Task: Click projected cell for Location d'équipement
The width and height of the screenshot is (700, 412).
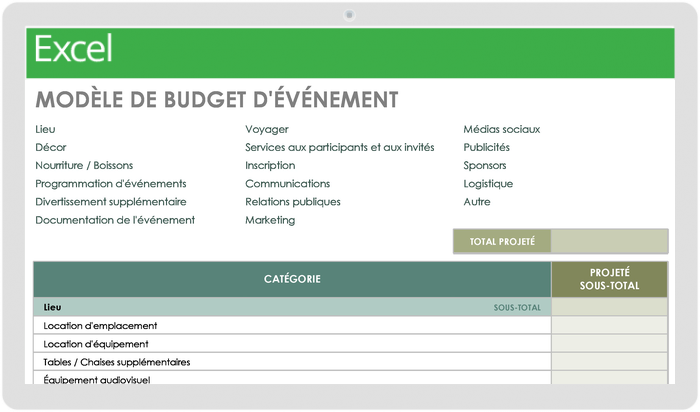Action: [x=609, y=344]
